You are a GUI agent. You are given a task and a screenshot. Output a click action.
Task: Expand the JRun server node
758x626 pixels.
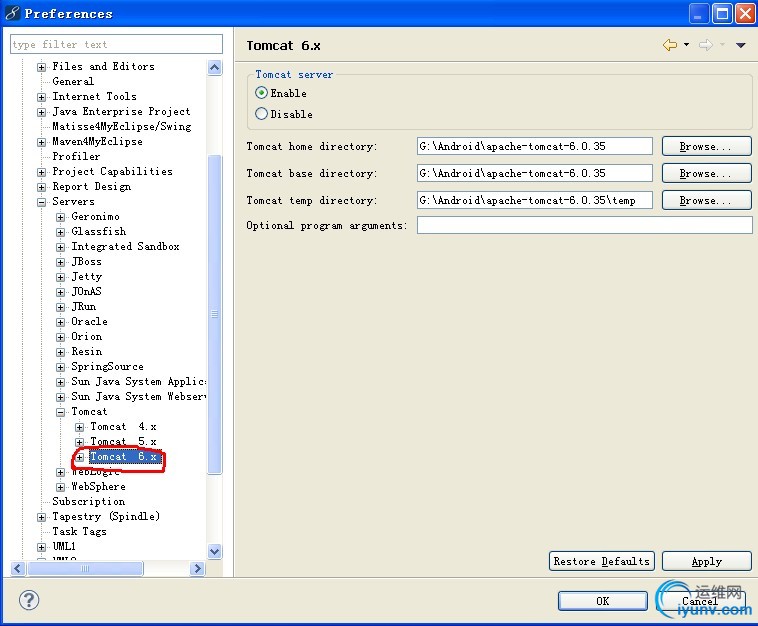tap(60, 307)
